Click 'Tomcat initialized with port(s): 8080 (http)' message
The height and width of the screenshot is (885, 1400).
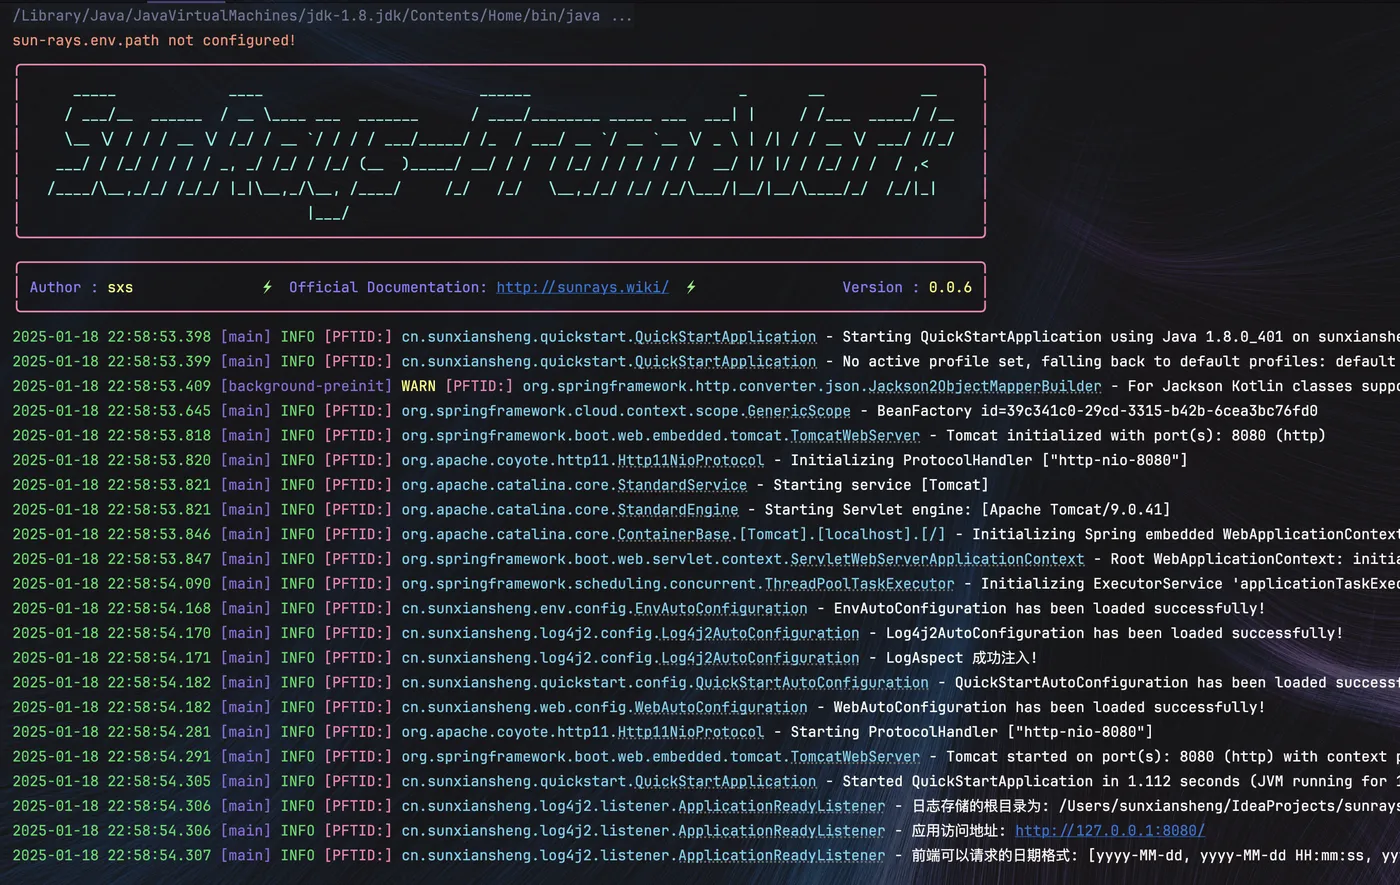pyautogui.click(x=1135, y=435)
